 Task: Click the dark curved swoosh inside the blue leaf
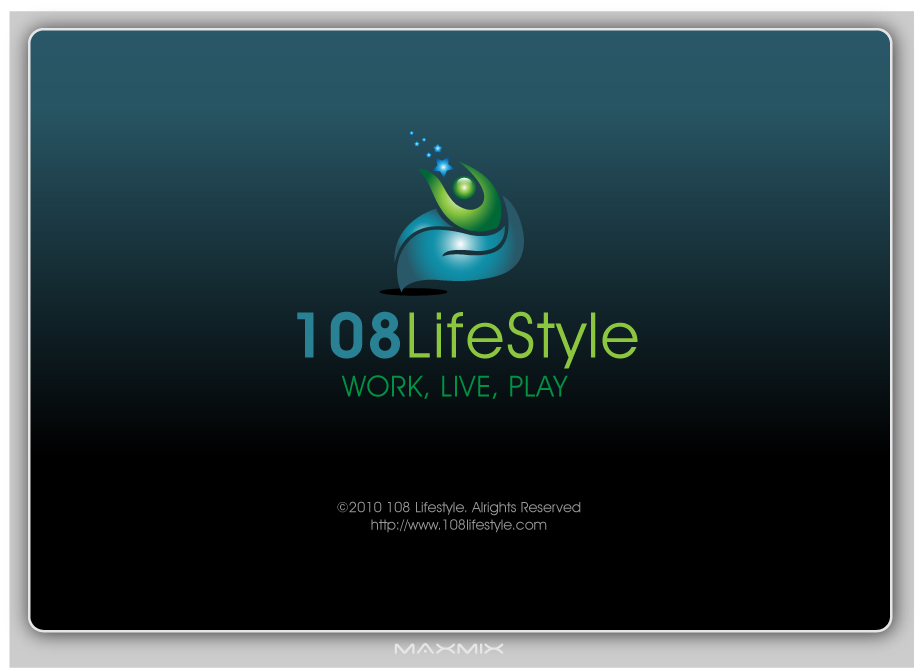470,250
